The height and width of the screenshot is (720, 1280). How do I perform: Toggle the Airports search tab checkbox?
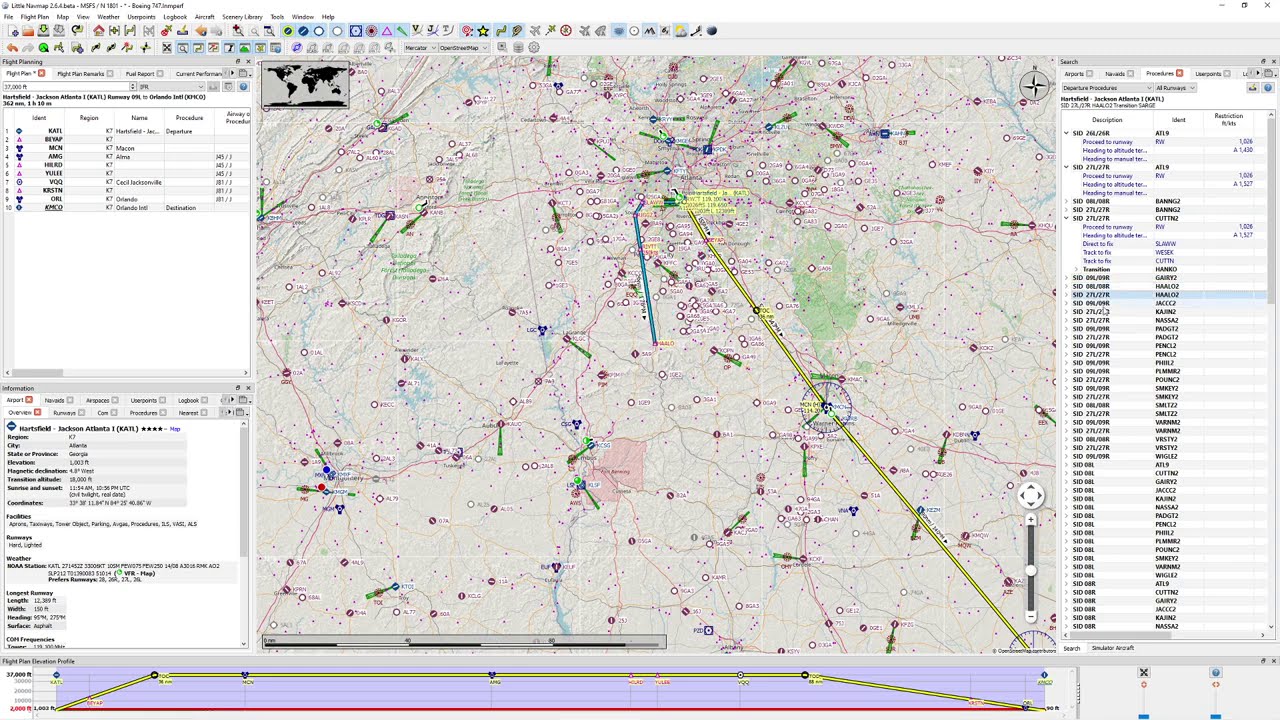1089,74
